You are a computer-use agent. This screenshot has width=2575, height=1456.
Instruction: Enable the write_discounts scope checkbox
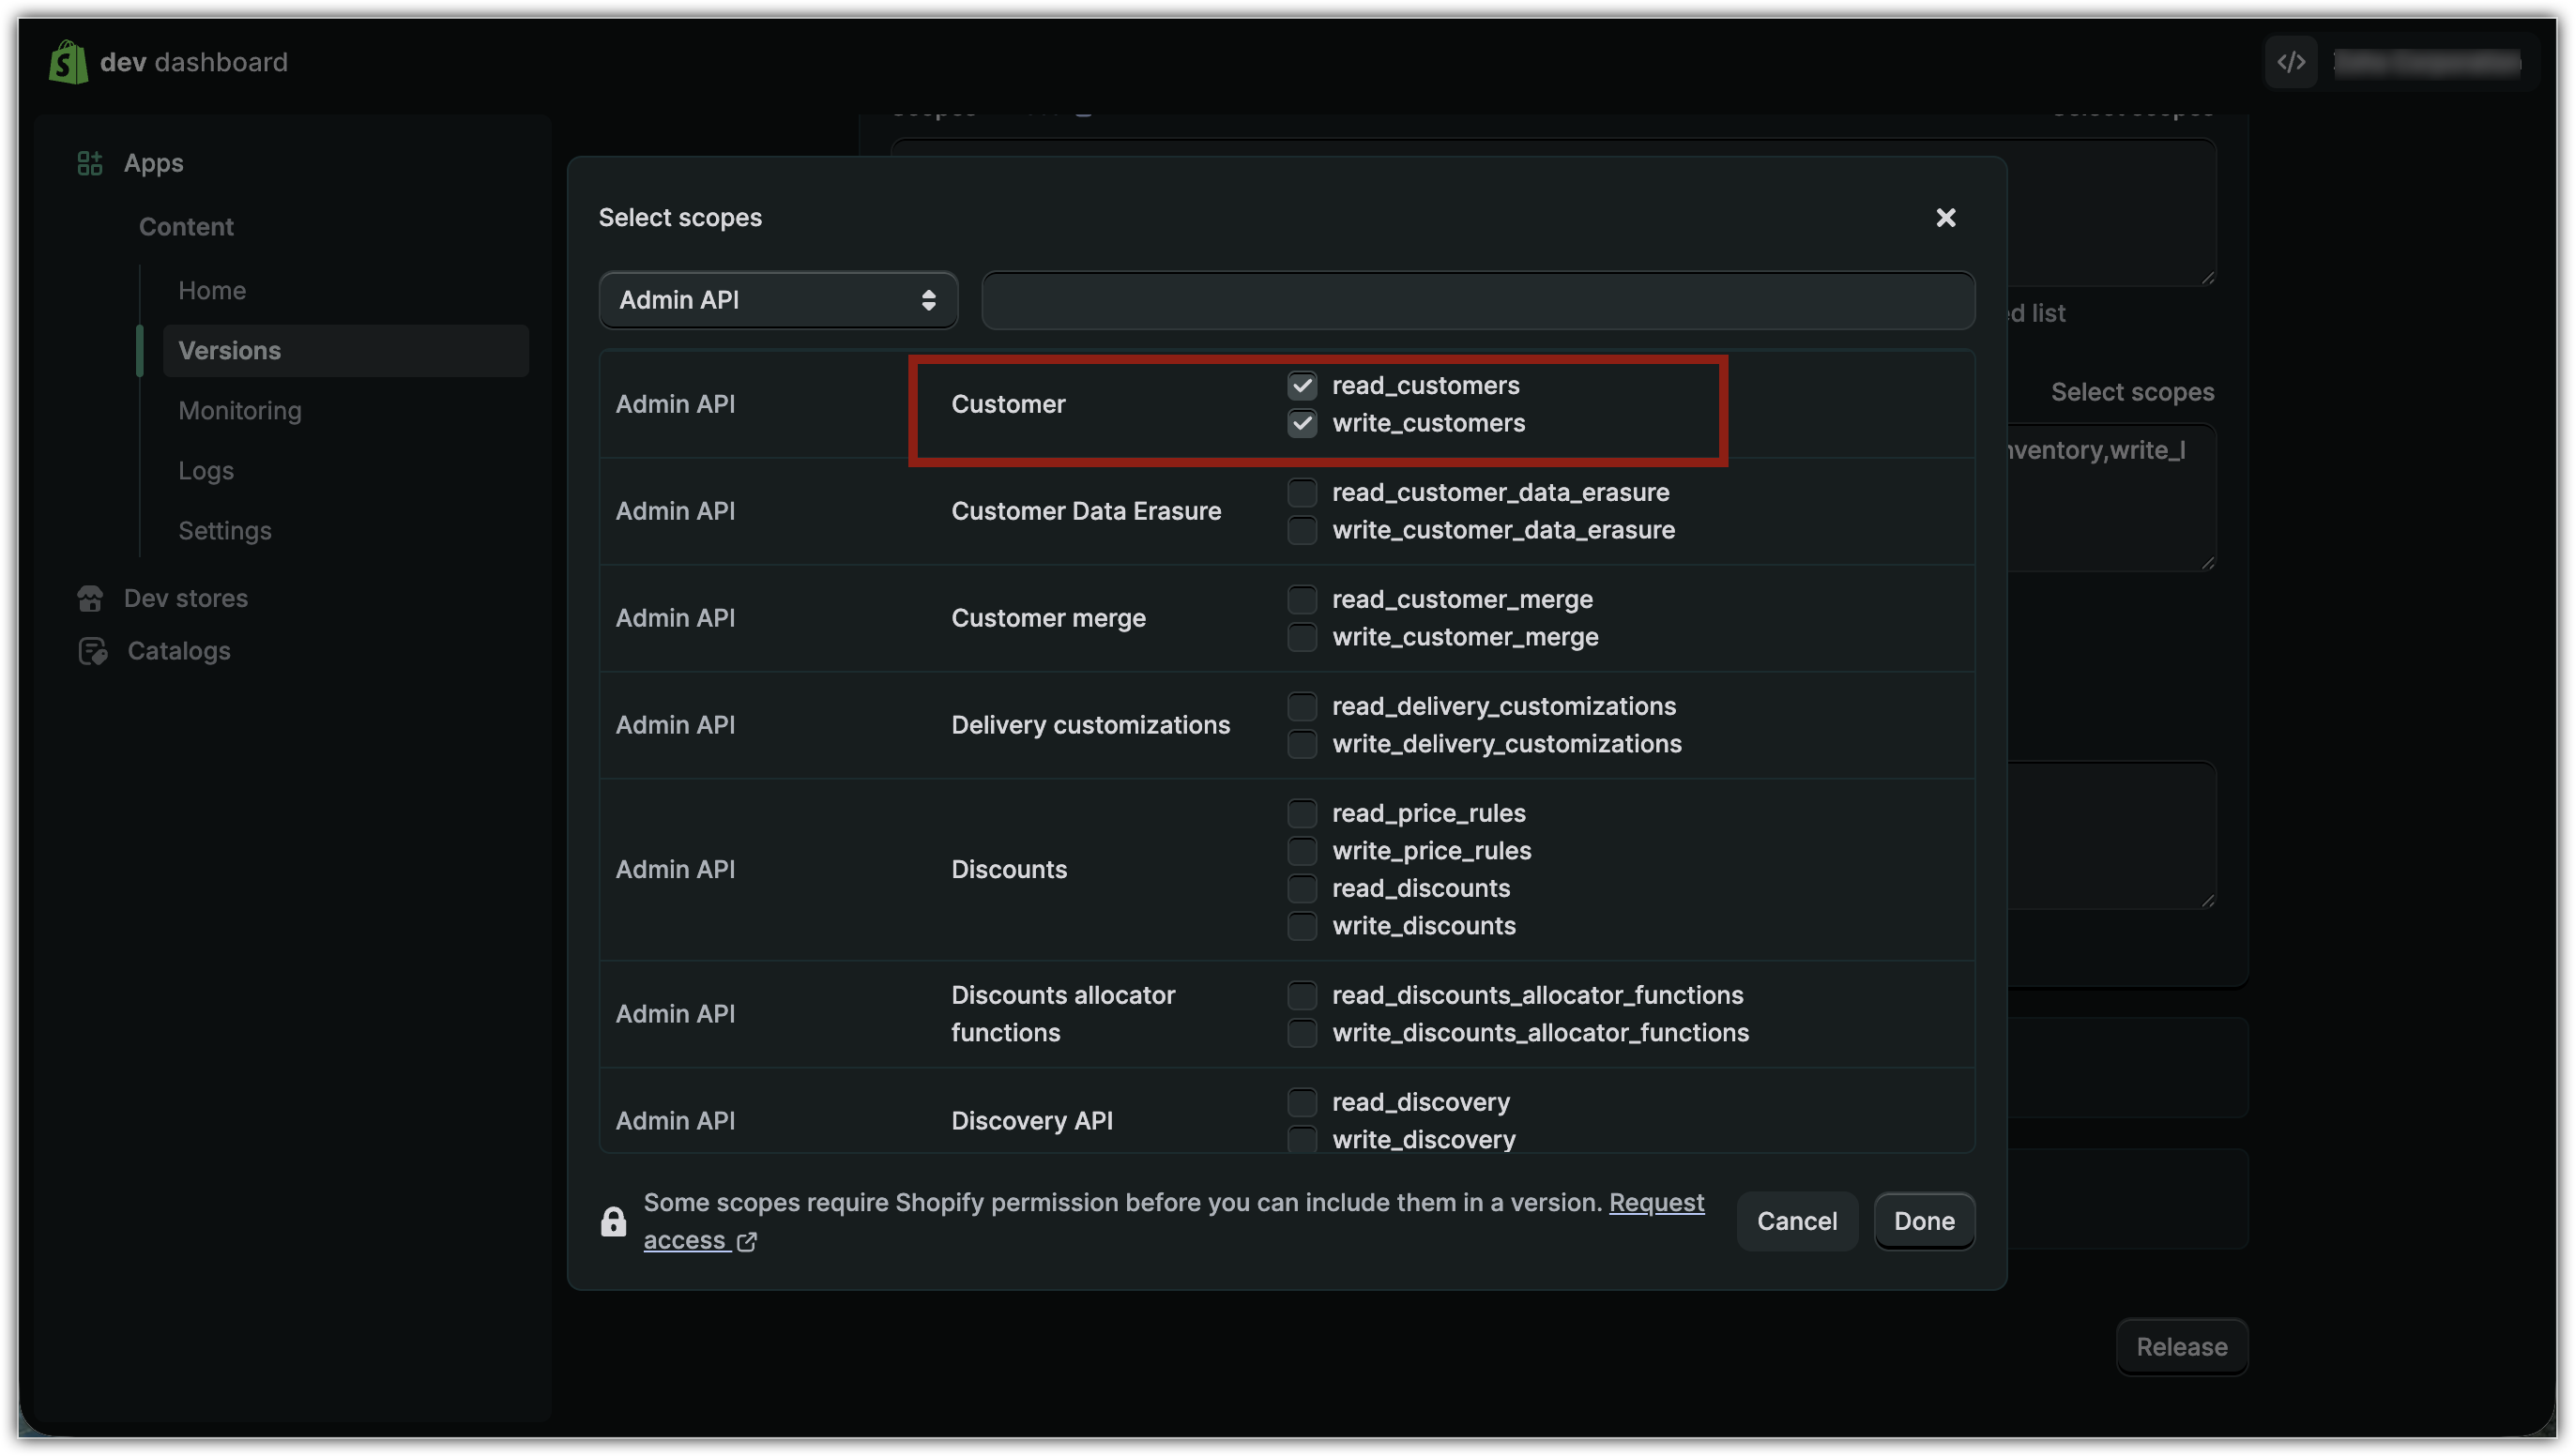point(1301,926)
